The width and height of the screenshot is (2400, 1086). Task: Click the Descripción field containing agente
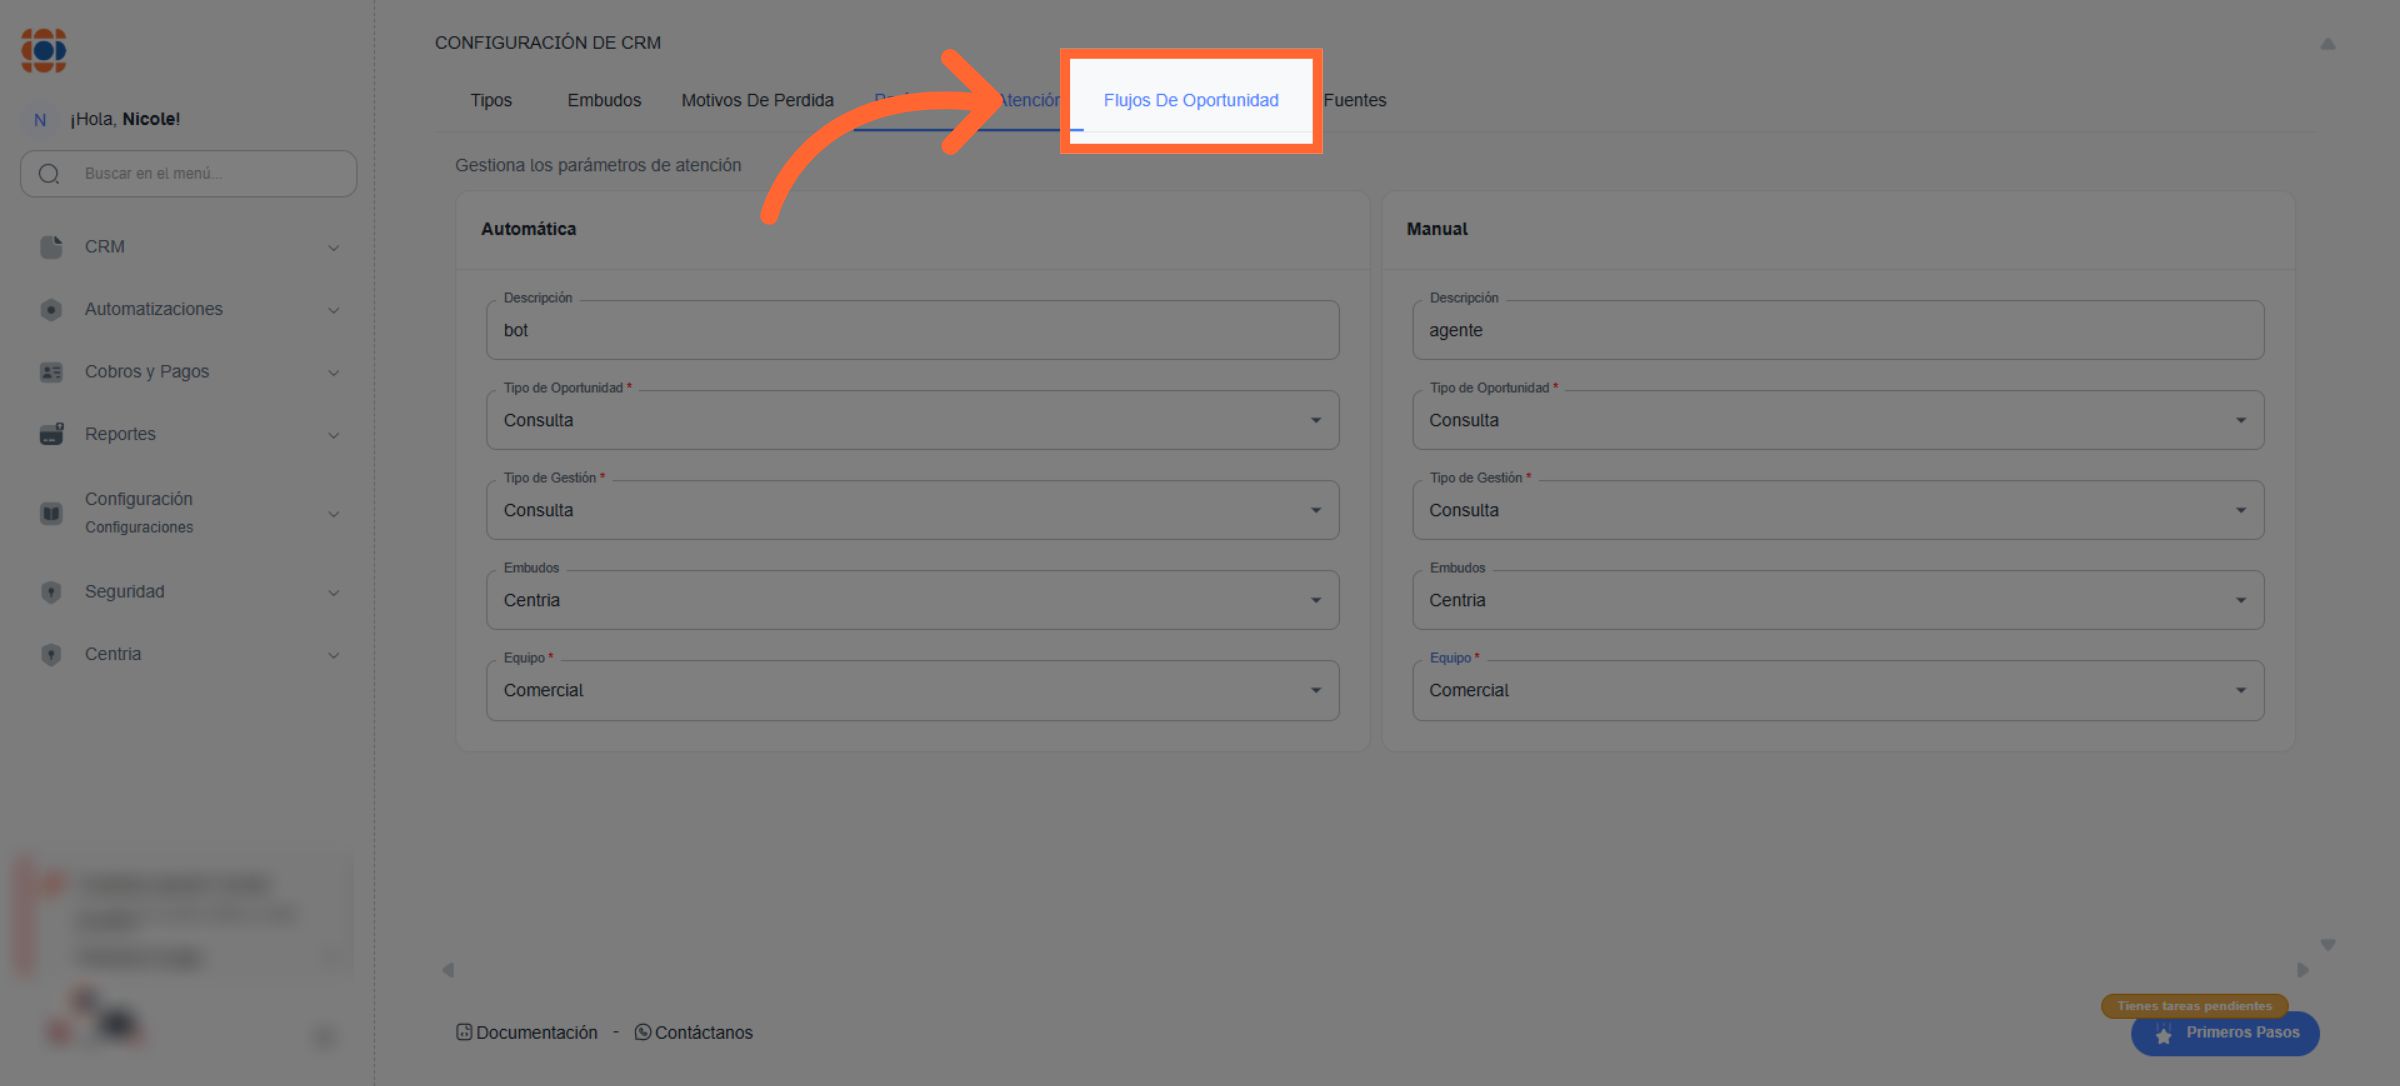(x=1837, y=330)
